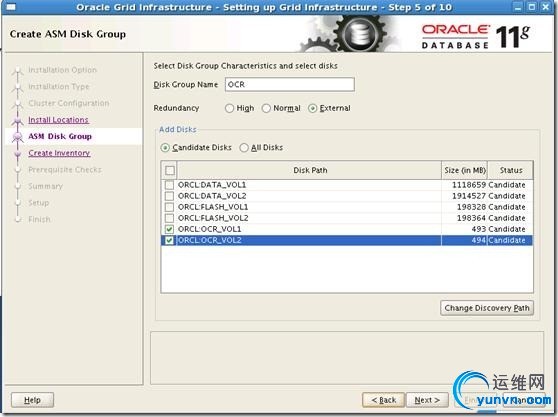
Task: Uncheck the ORCL:OCR_VOL1 disk checkbox
Action: (x=169, y=229)
